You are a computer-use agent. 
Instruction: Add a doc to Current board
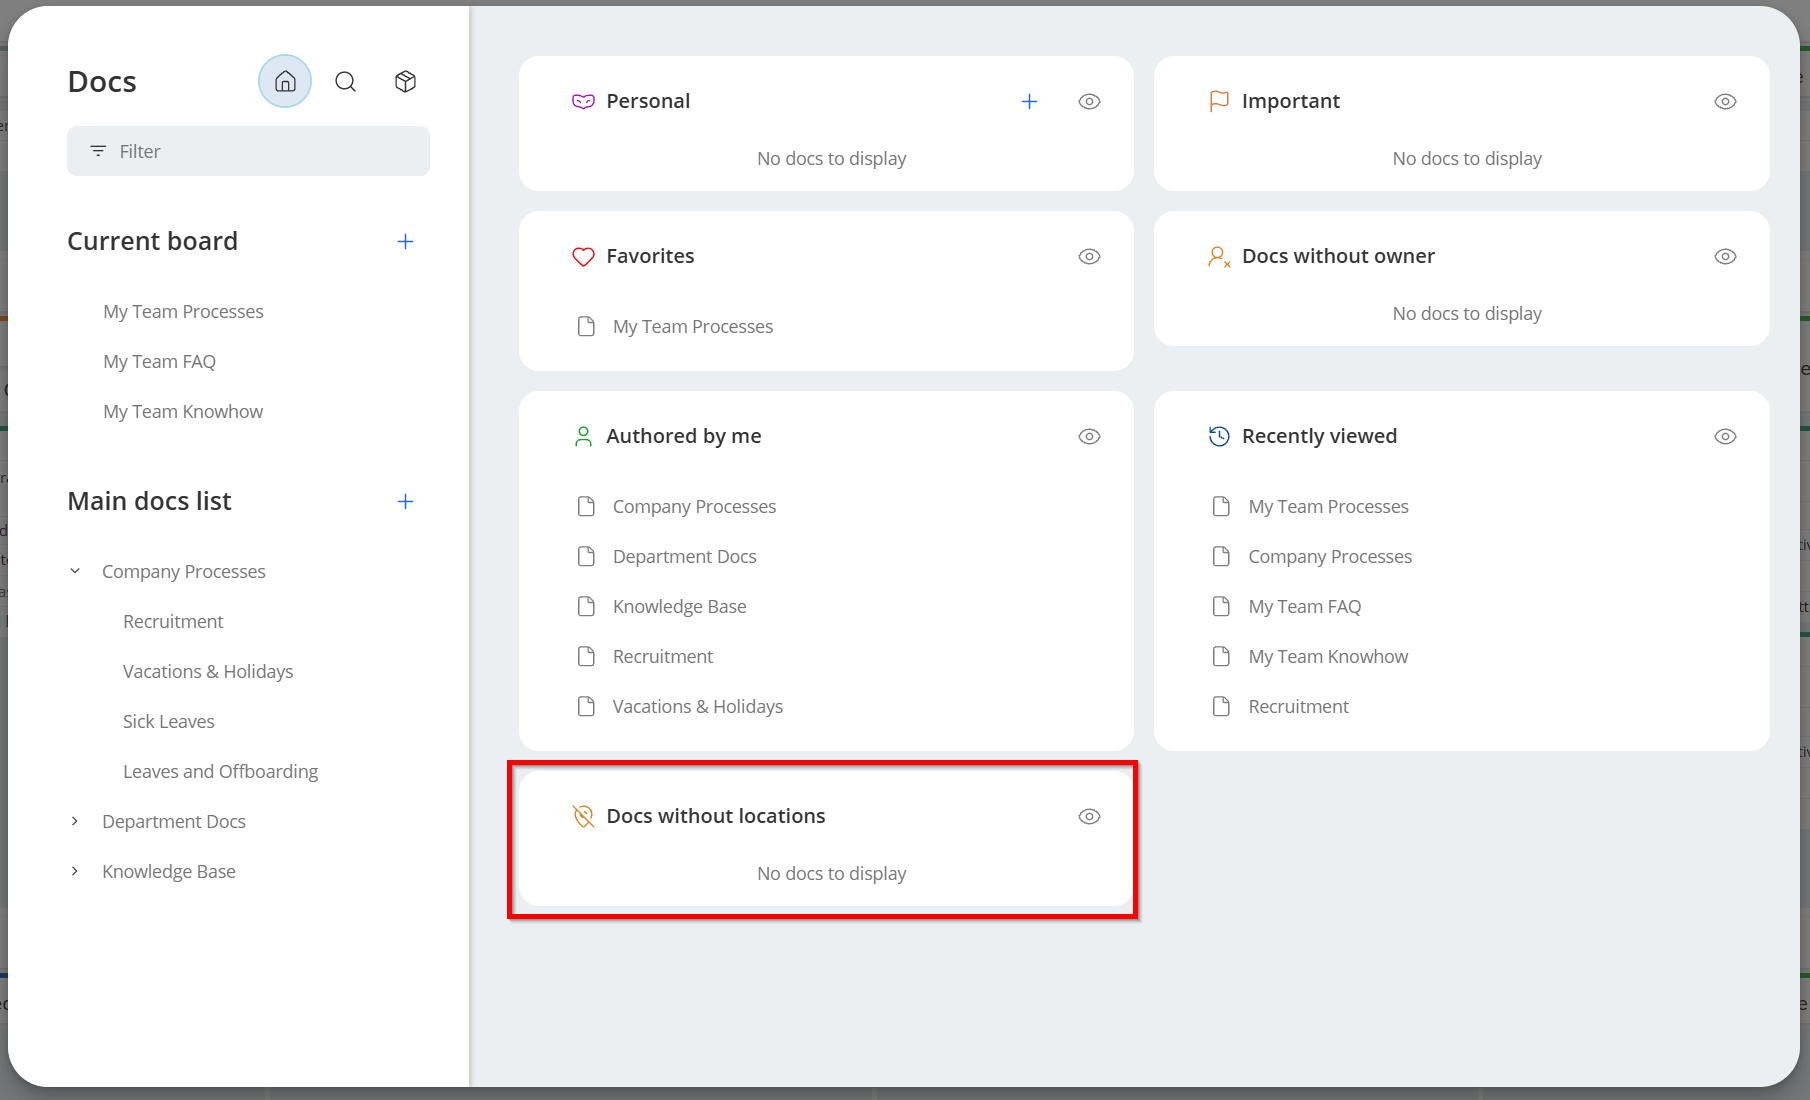pos(405,241)
